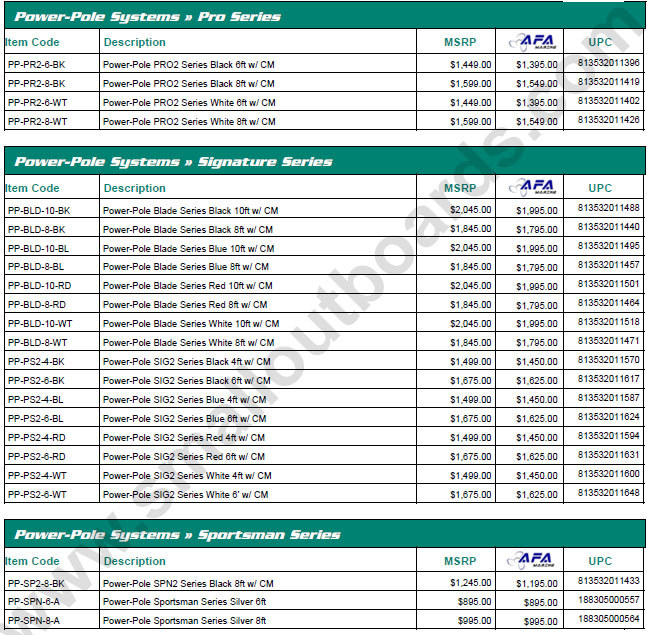This screenshot has height=635, width=647.
Task: Select item code PP-PS2-4-WT
Action: pos(37,476)
